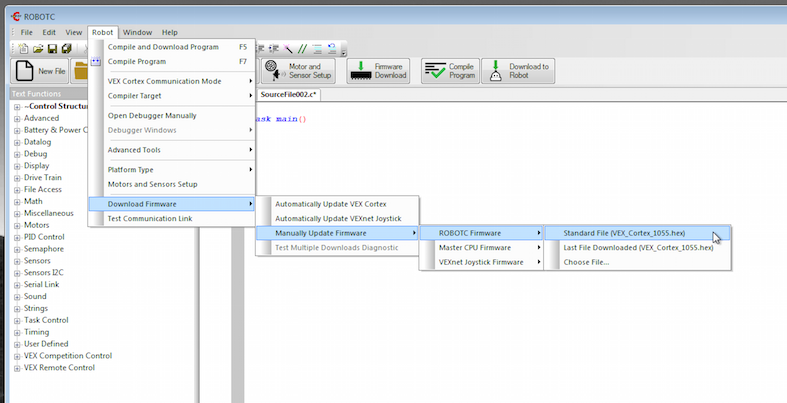The width and height of the screenshot is (787, 403).
Task: Expand the Math tree node
Action: (17, 202)
